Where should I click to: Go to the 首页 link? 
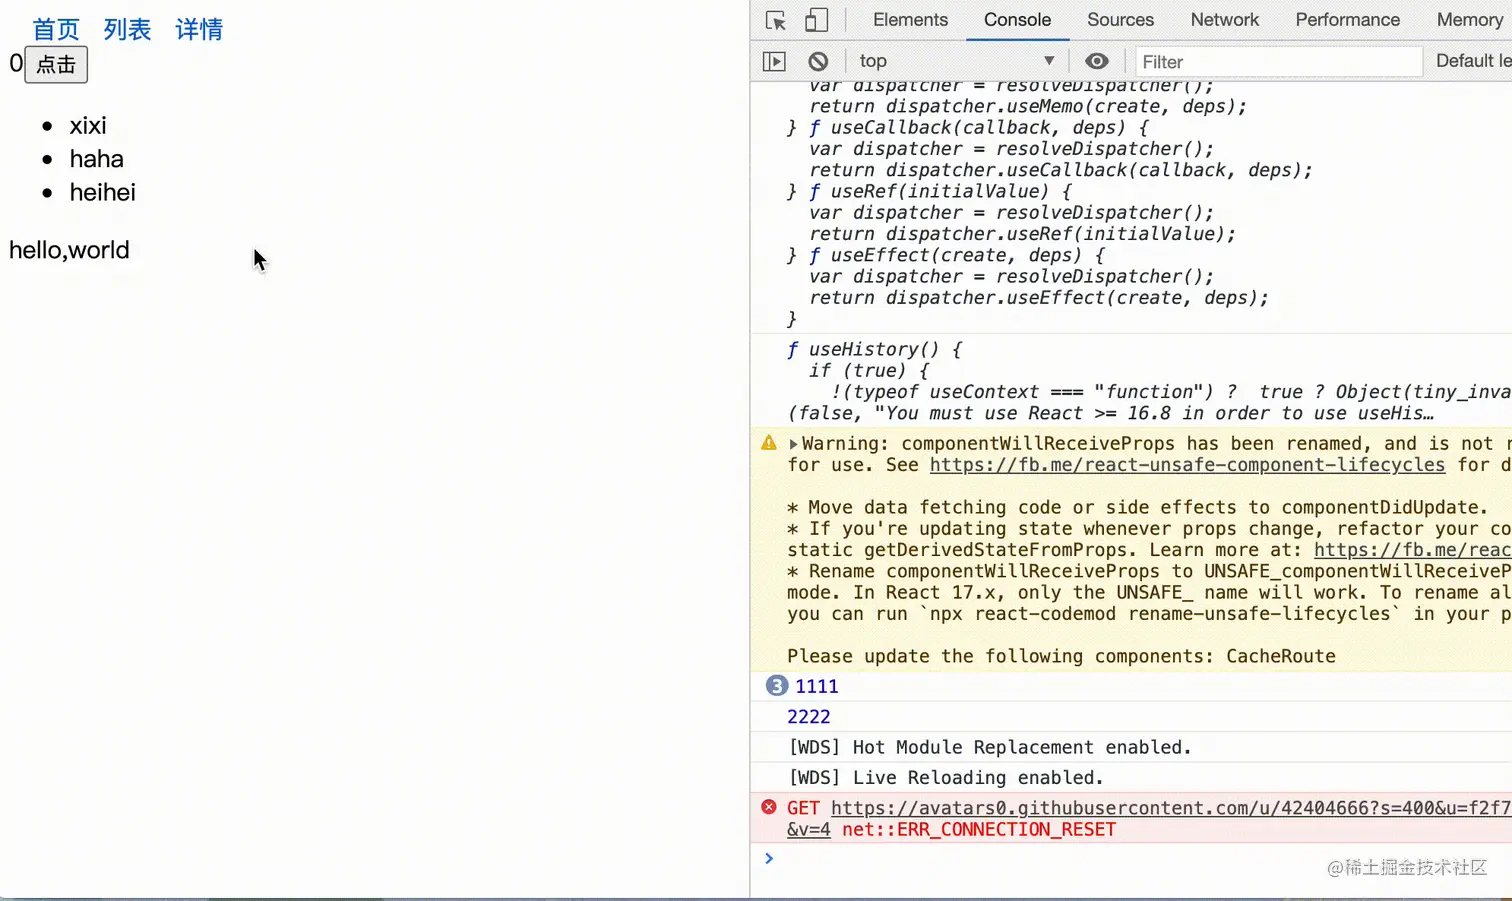tap(56, 30)
